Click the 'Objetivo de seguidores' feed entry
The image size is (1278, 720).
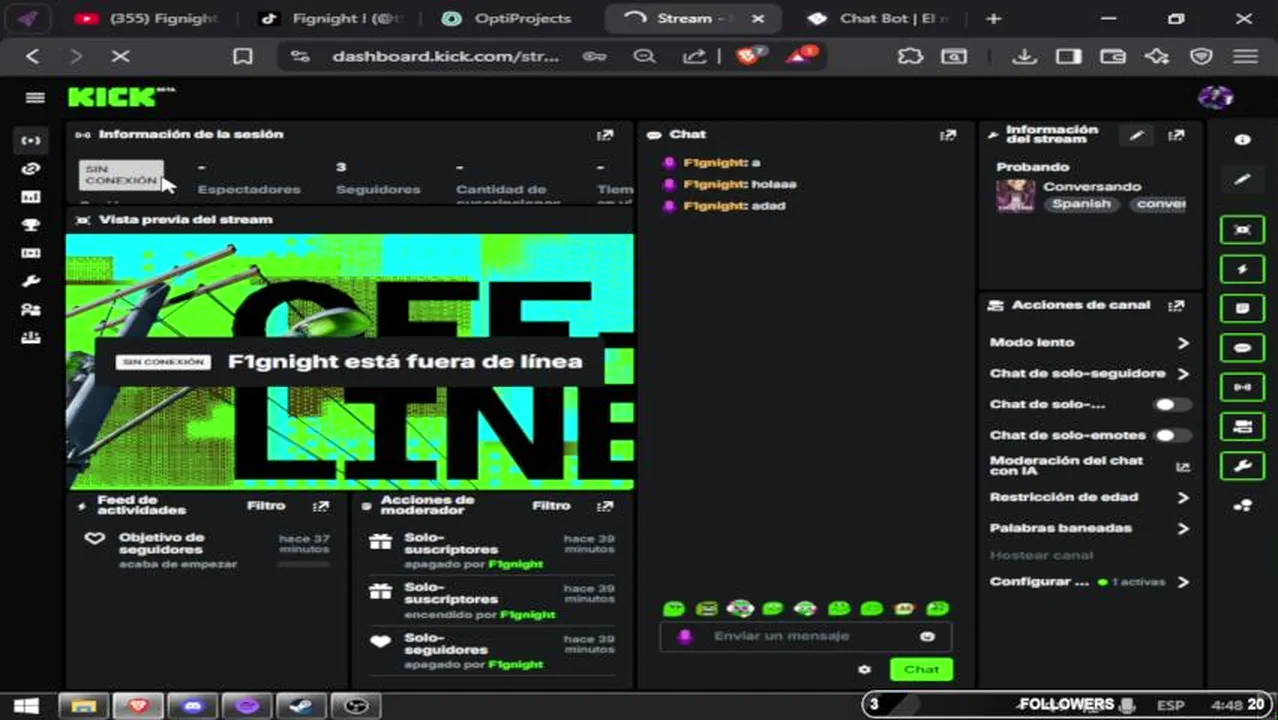208,550
